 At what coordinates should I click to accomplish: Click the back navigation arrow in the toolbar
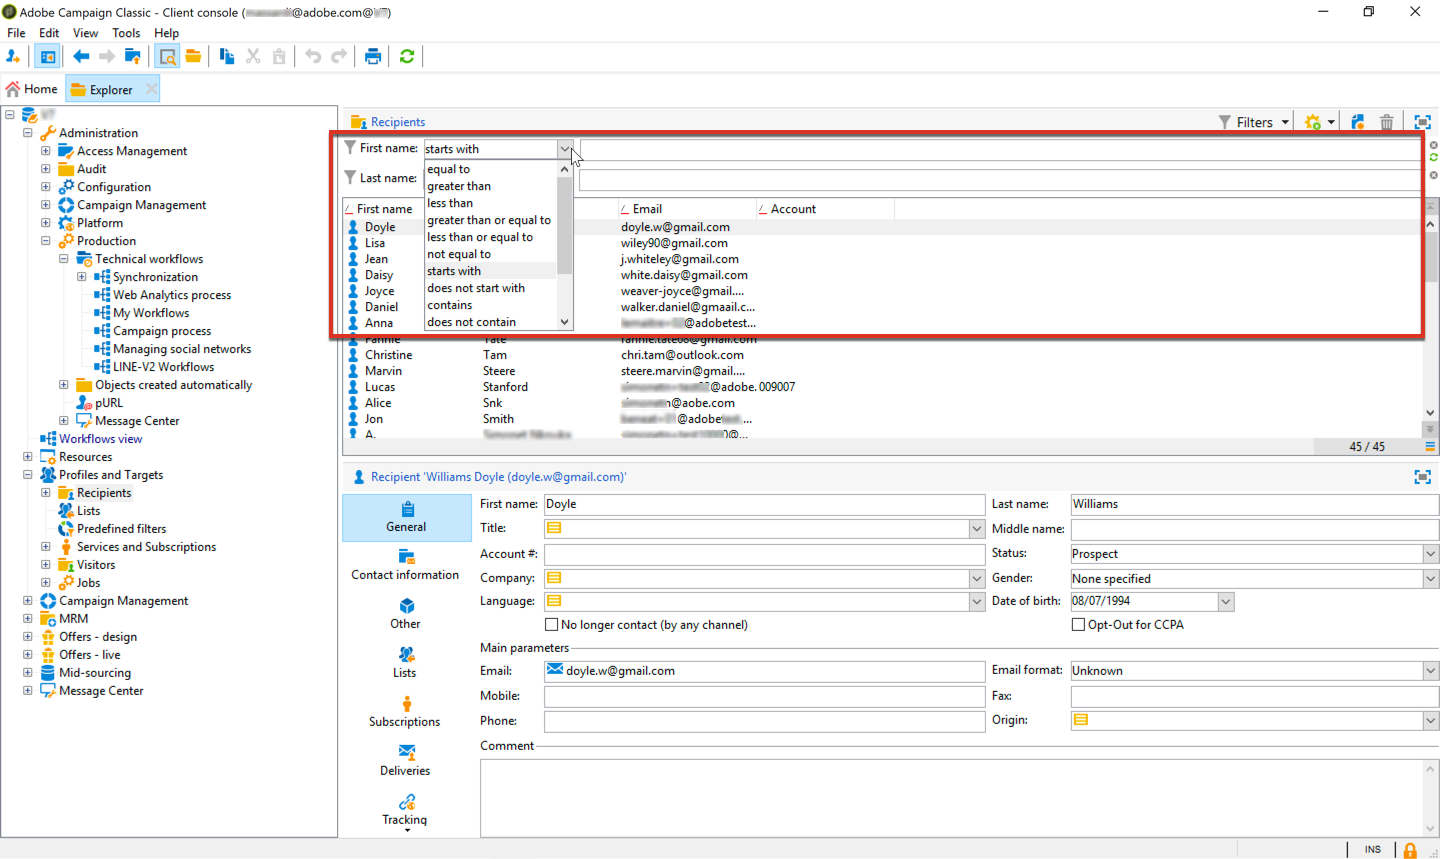[x=81, y=56]
